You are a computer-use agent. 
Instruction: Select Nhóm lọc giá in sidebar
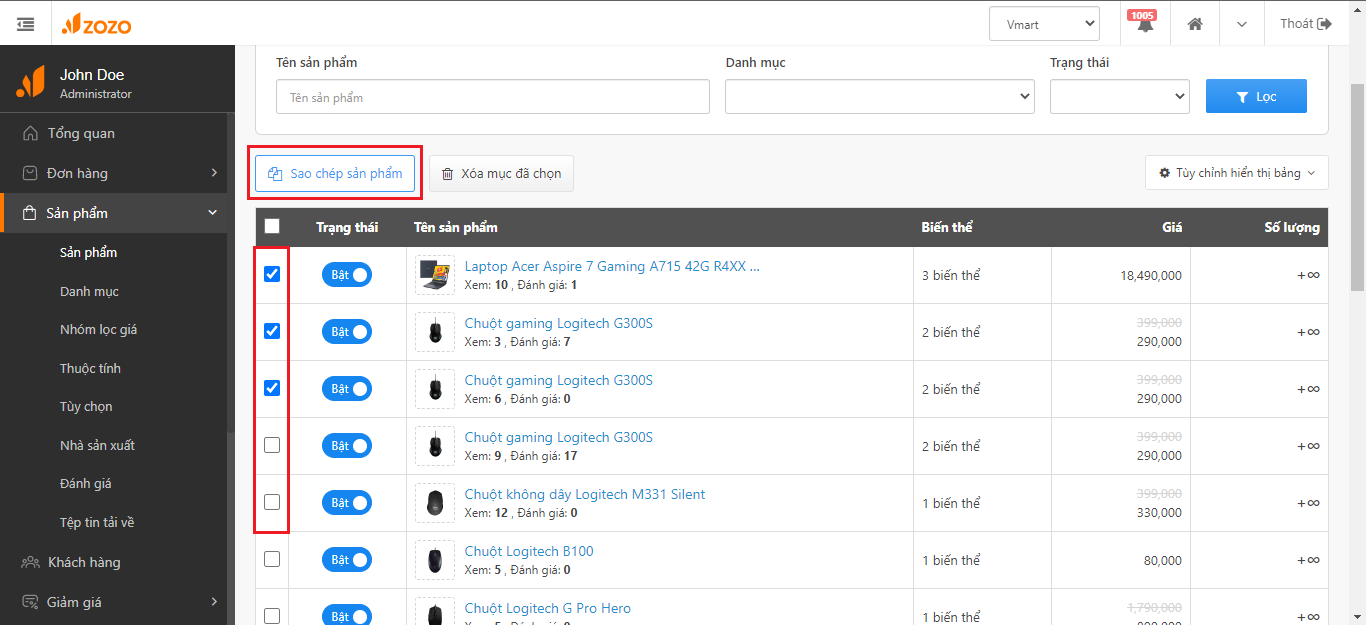pos(98,329)
